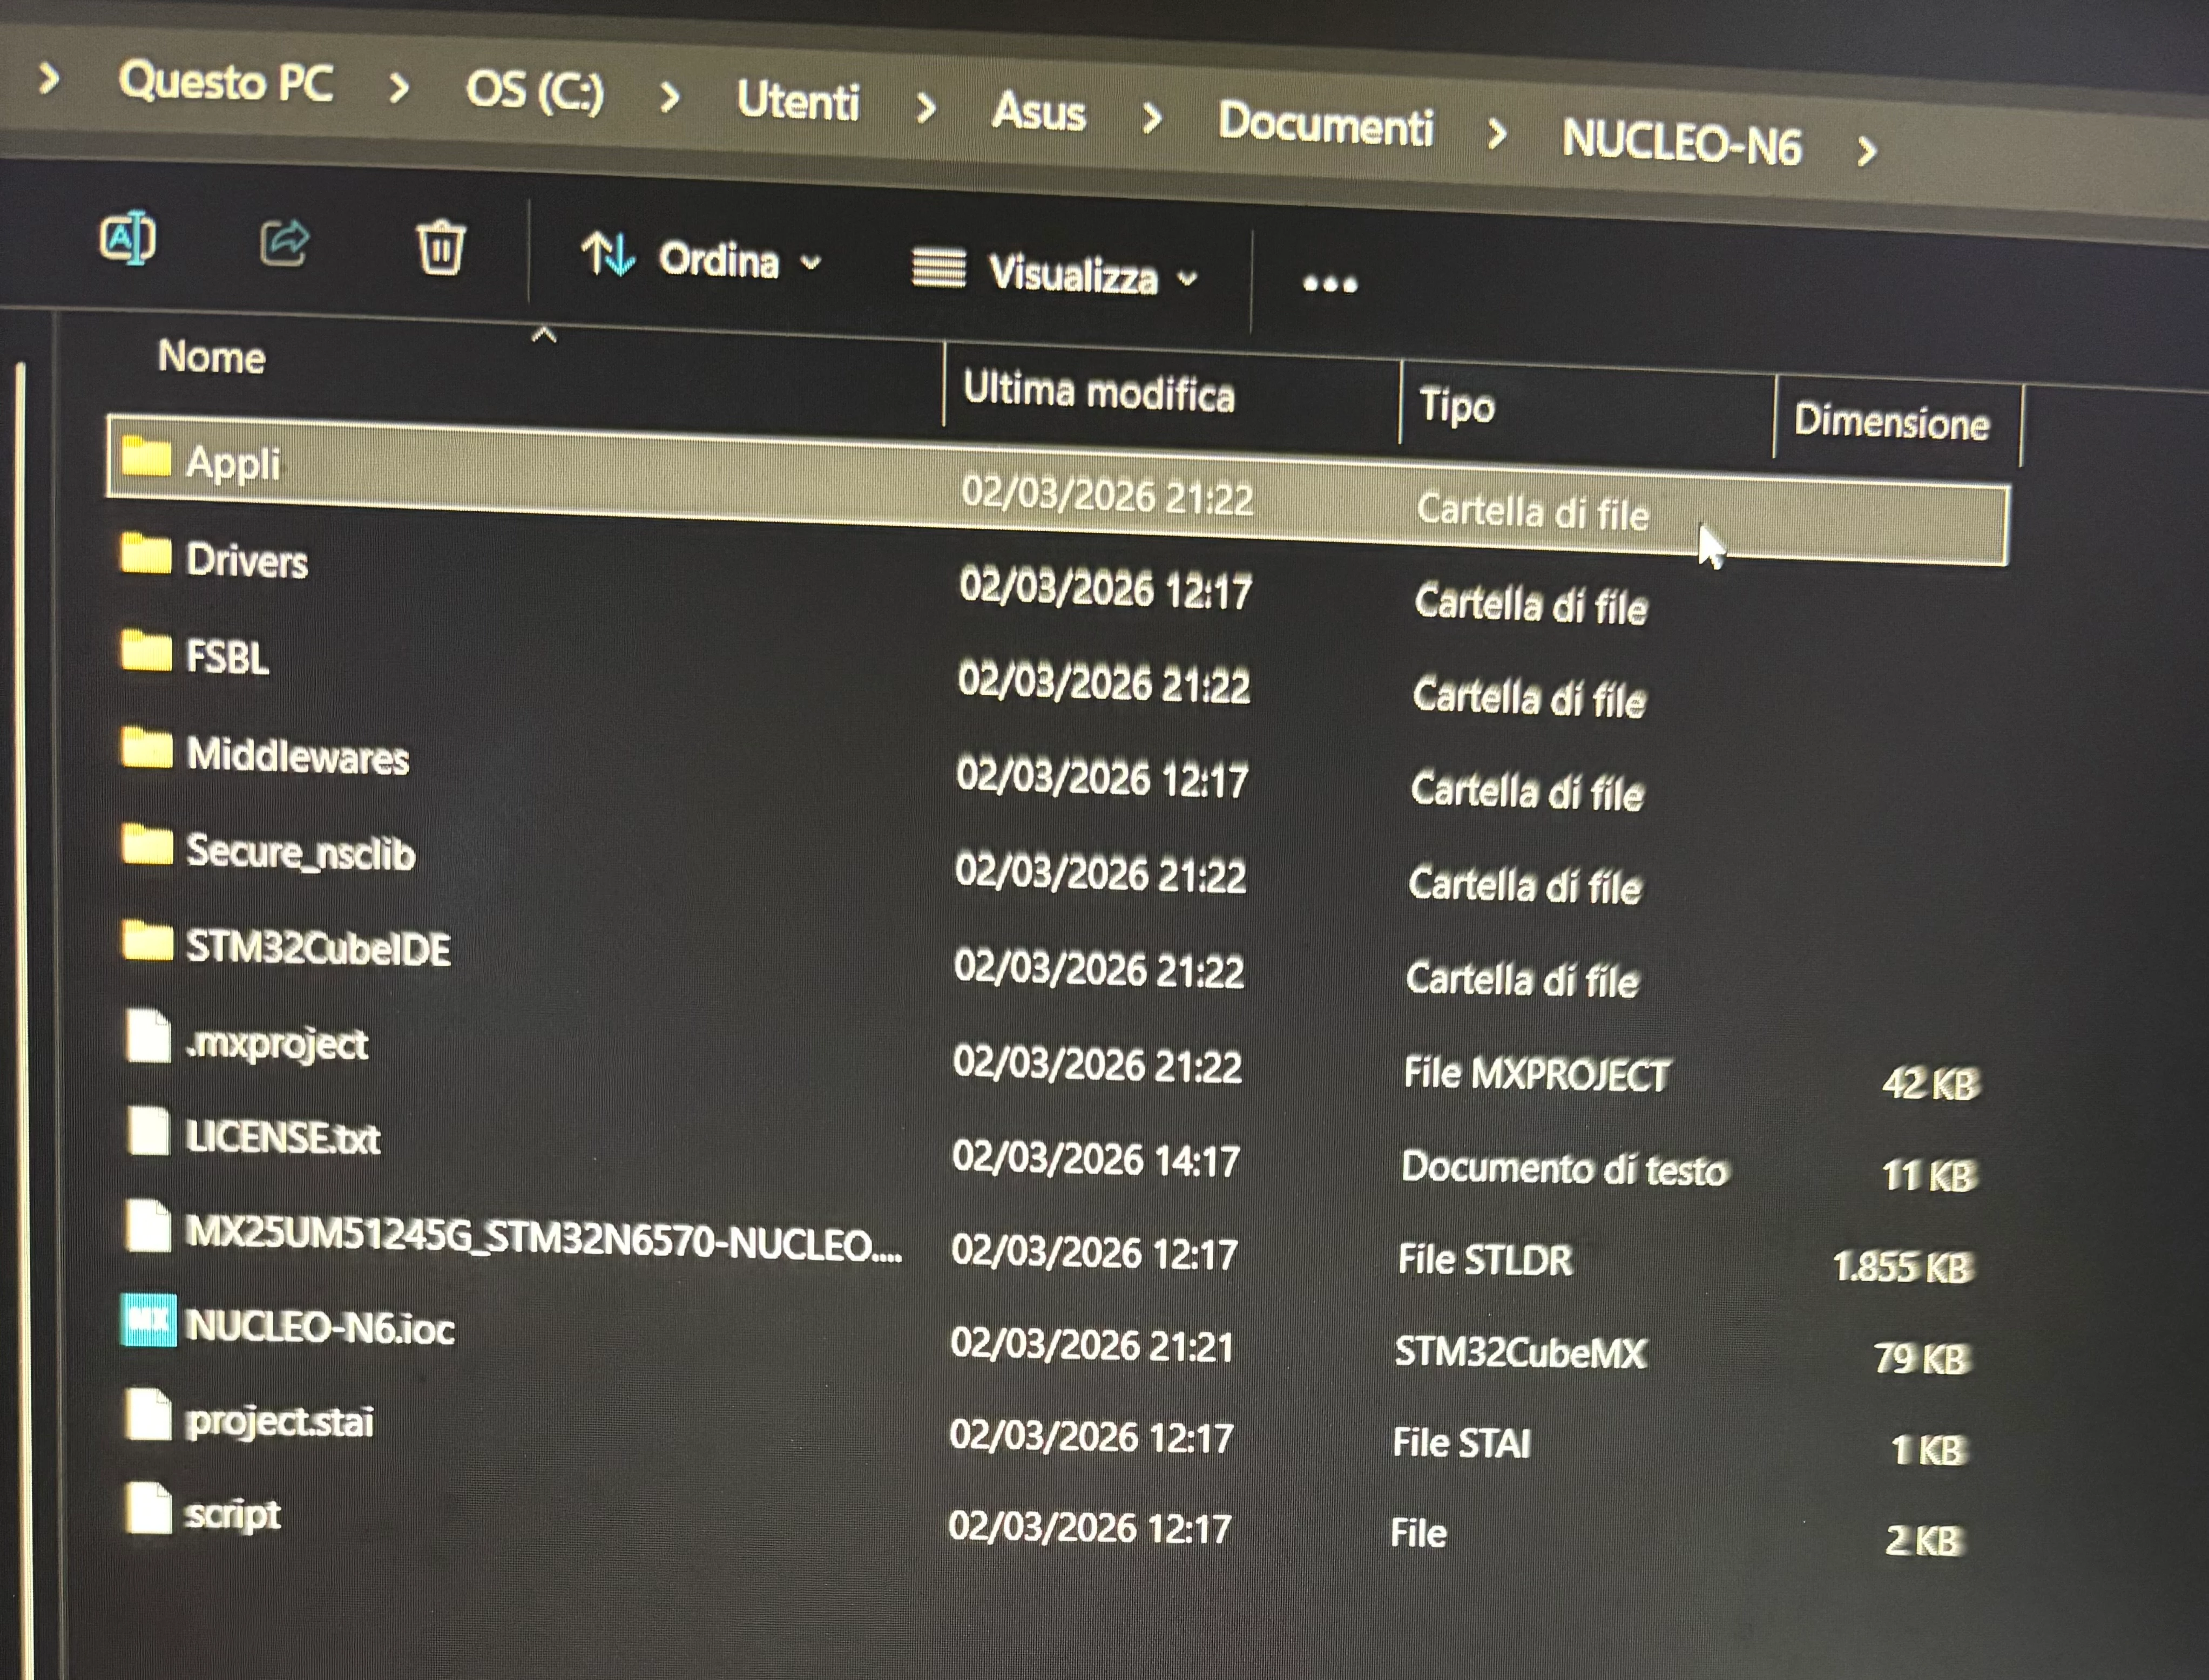Sort by the Nome column header
This screenshot has height=1680, width=2209.
212,357
